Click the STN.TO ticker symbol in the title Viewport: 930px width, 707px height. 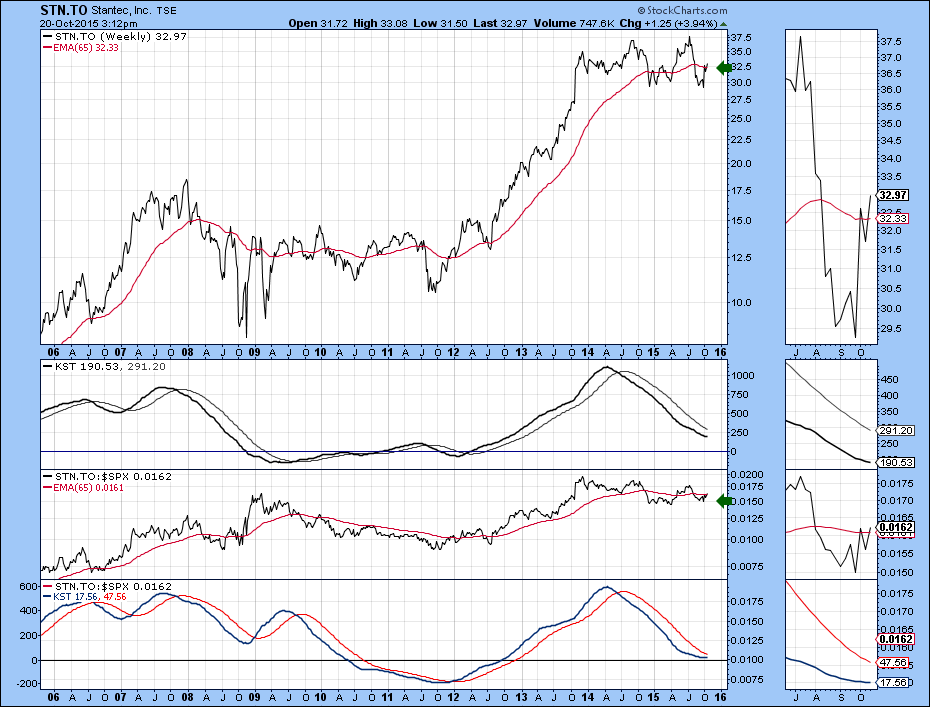click(63, 10)
